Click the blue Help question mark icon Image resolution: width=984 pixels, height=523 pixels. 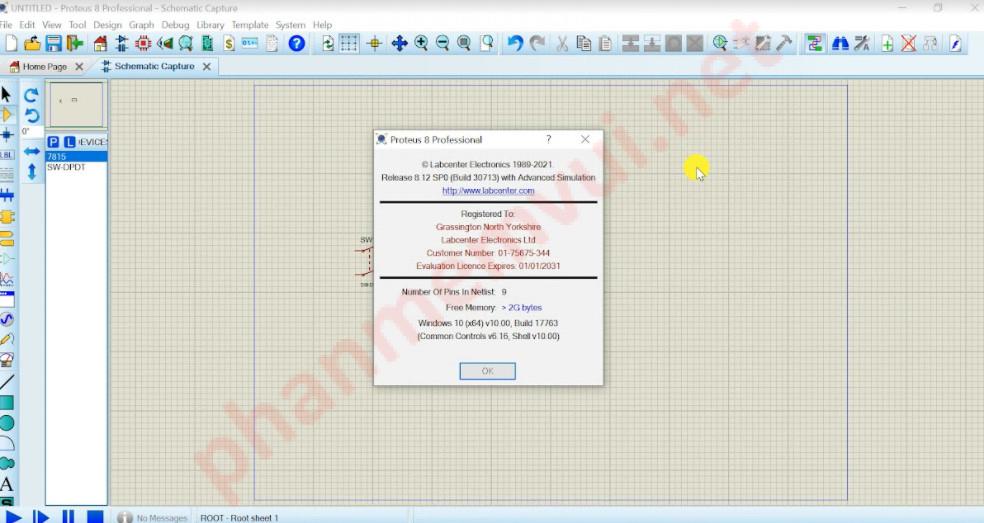pos(296,43)
